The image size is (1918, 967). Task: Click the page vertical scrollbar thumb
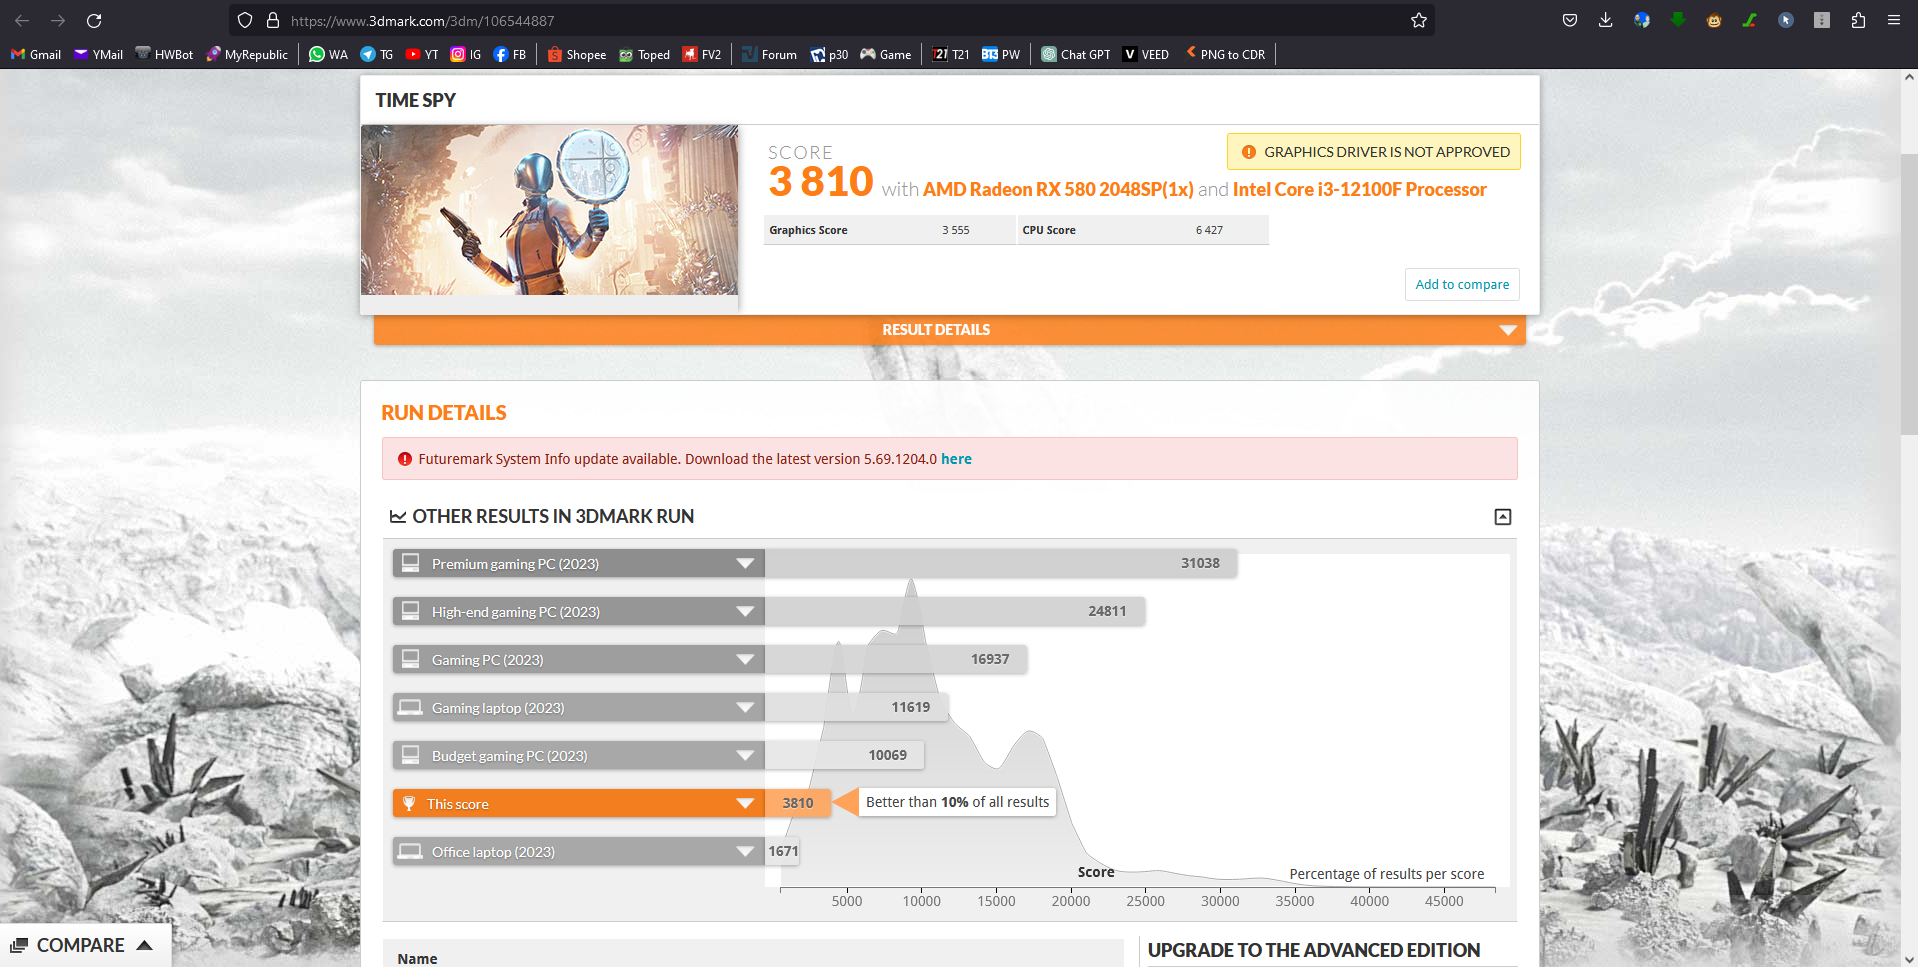coord(1909,295)
